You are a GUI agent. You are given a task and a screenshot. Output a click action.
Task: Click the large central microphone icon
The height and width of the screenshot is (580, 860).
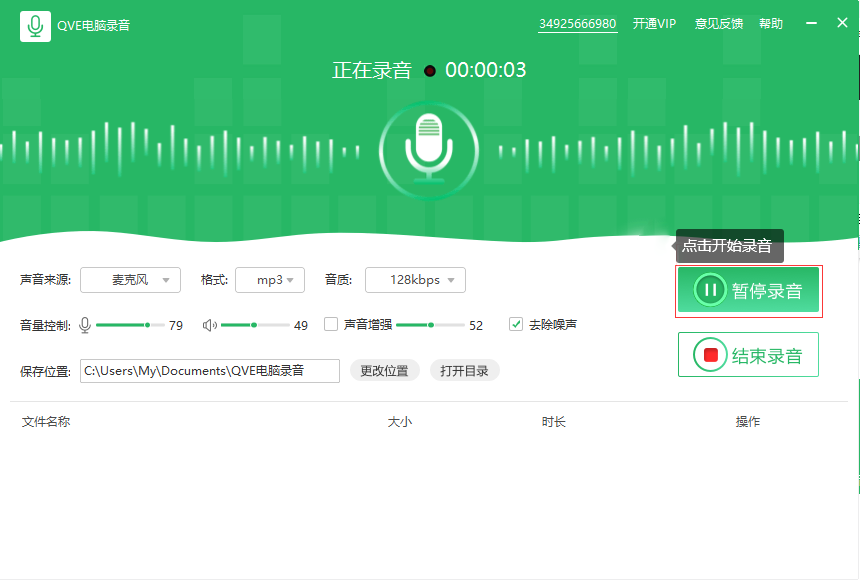pos(429,150)
